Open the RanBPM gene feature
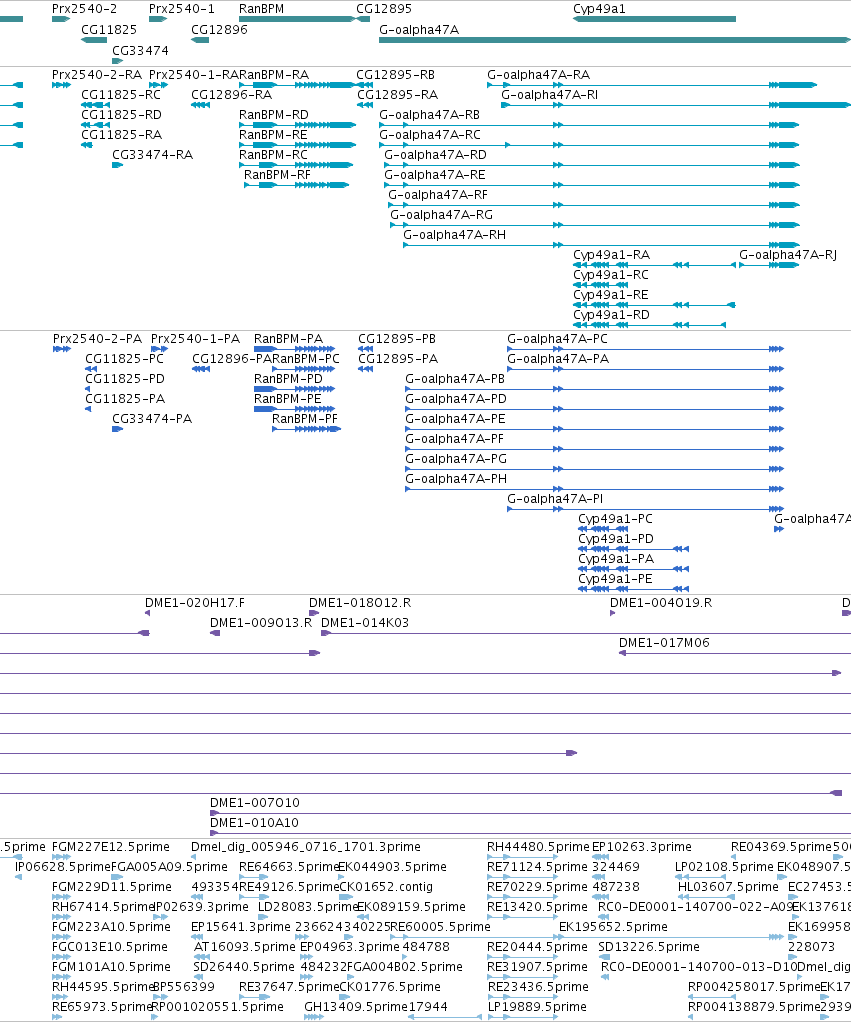The image size is (851, 1022). click(296, 19)
